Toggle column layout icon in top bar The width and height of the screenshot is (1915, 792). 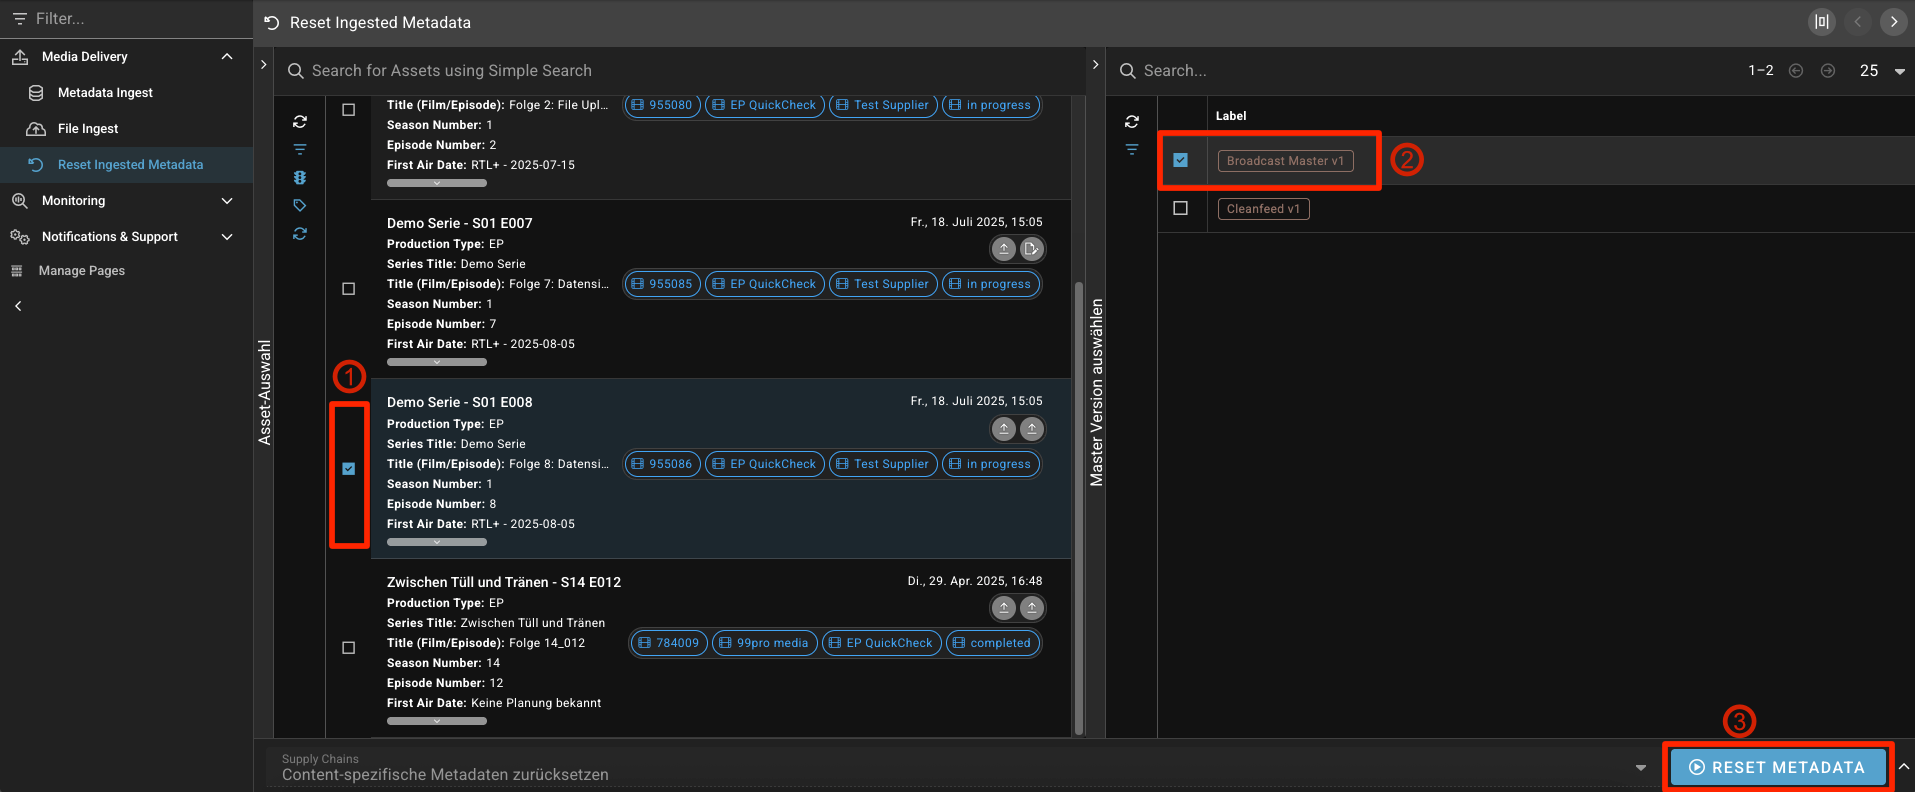click(x=1822, y=22)
